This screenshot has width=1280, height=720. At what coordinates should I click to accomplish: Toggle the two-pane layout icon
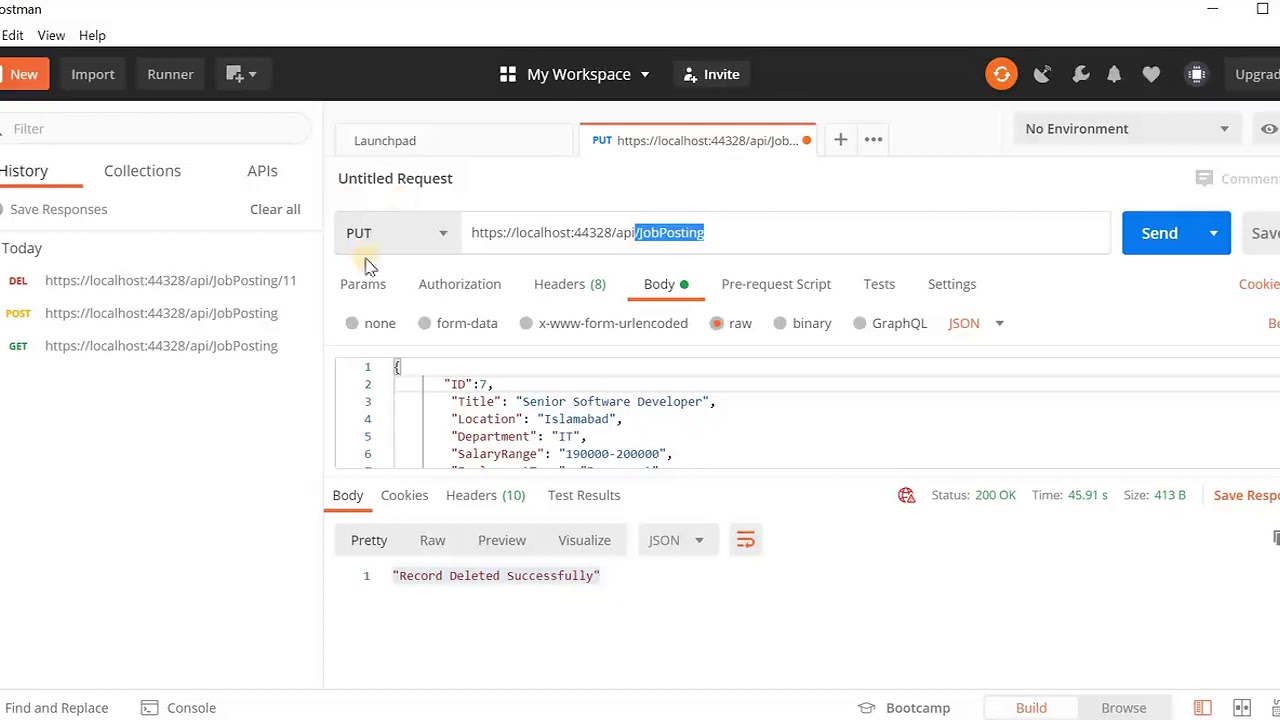[1203, 708]
